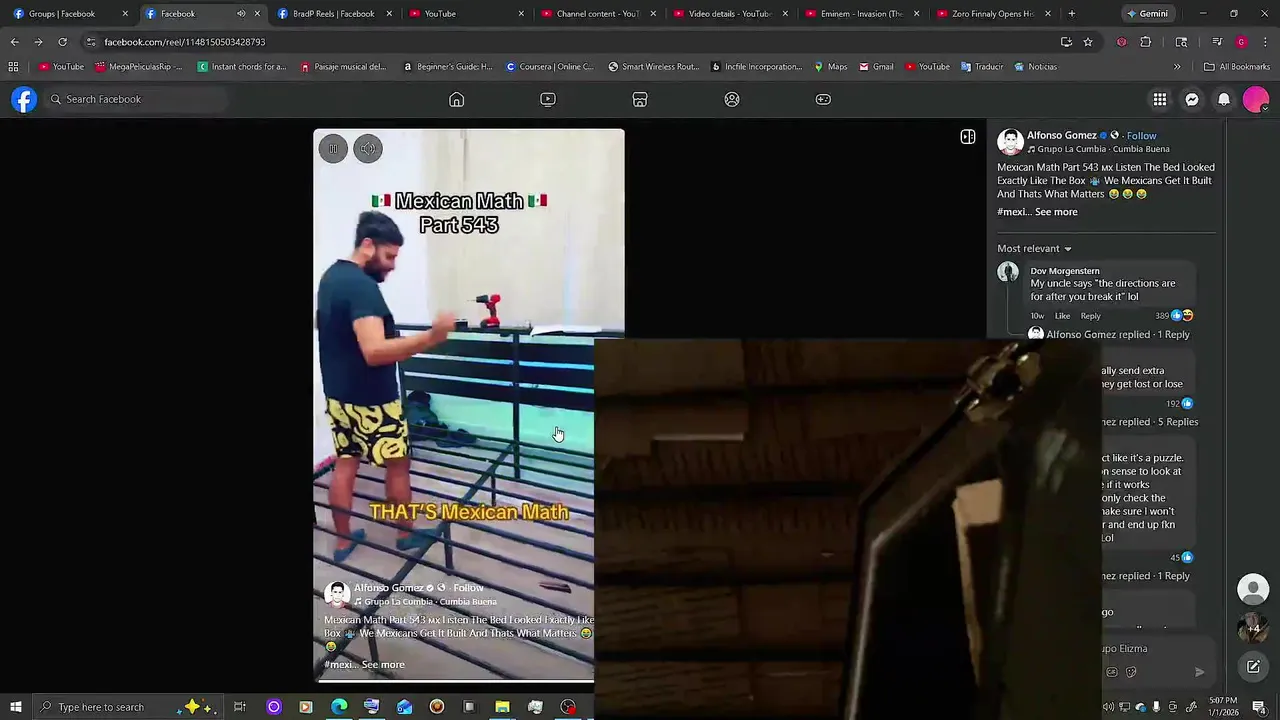
Task: Open Windows notification center
Action: [x=1259, y=707]
